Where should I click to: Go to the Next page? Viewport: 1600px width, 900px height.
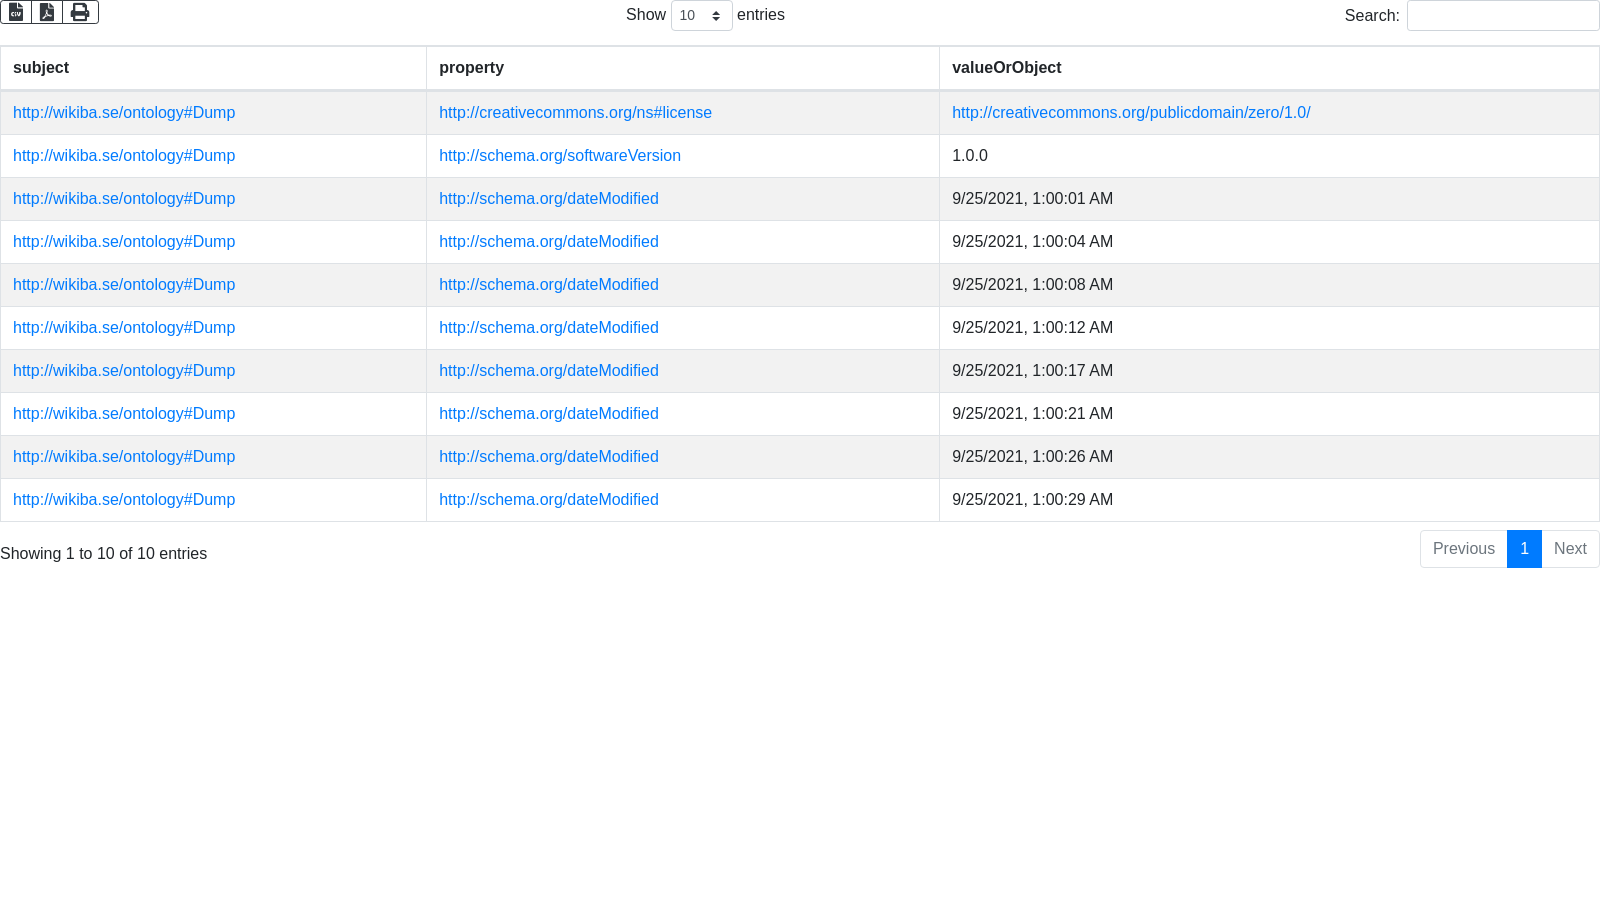click(x=1570, y=549)
